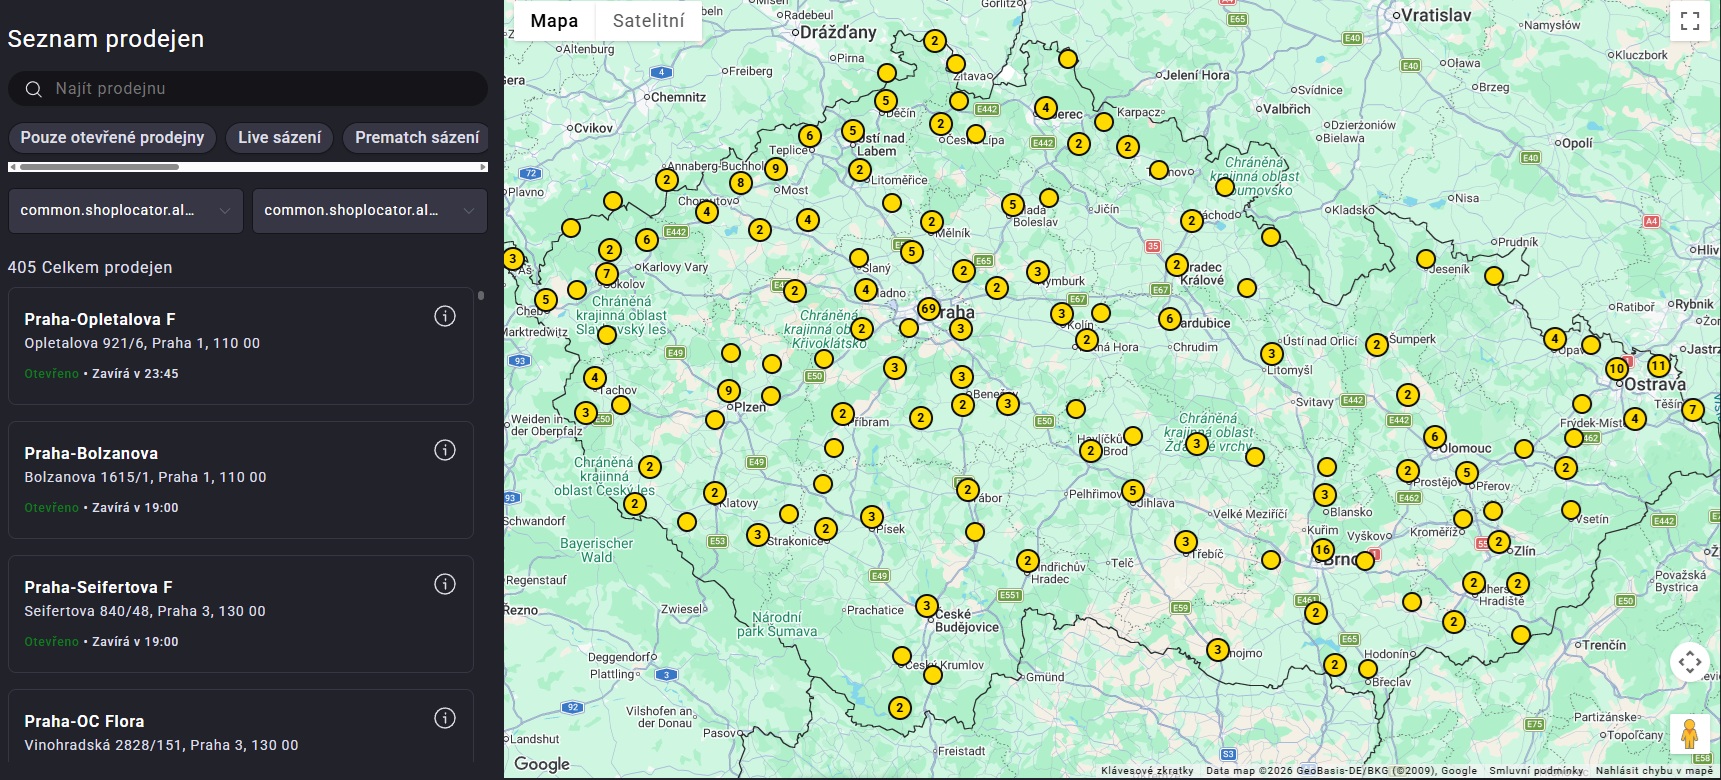The image size is (1721, 780).
Task: Toggle Live sázení filter
Action: [280, 137]
